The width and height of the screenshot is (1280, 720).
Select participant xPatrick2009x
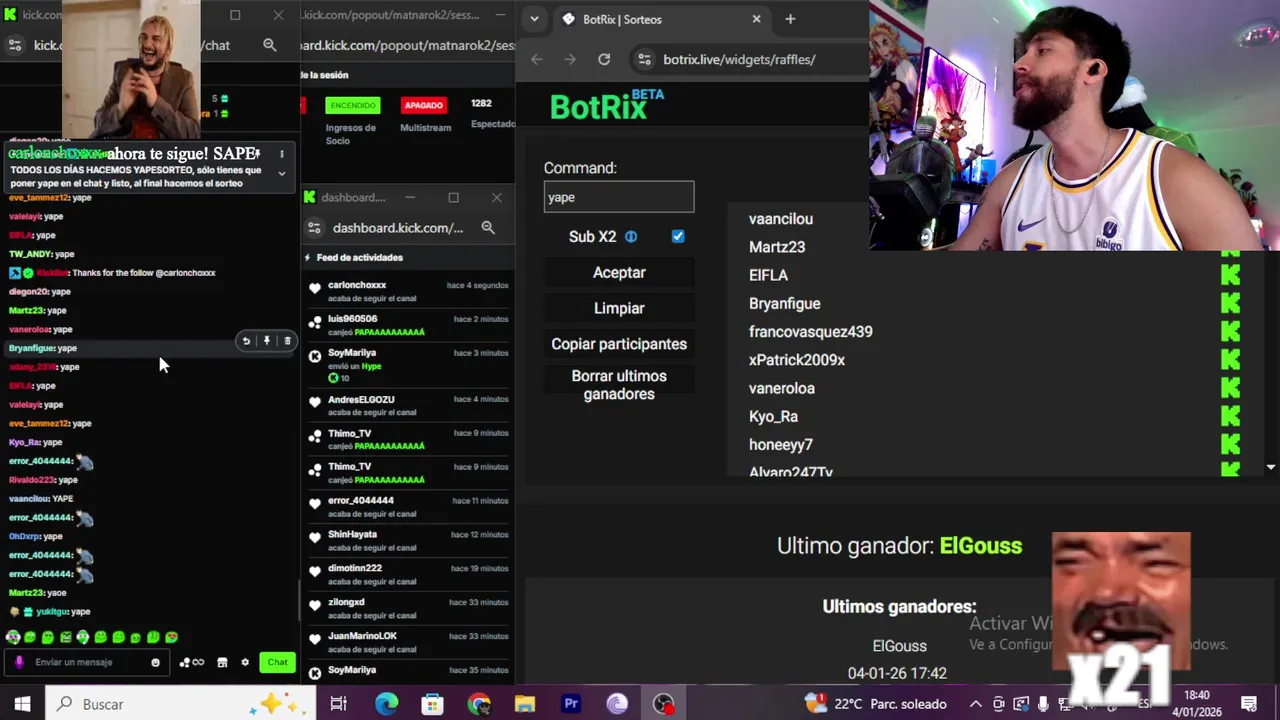click(797, 360)
